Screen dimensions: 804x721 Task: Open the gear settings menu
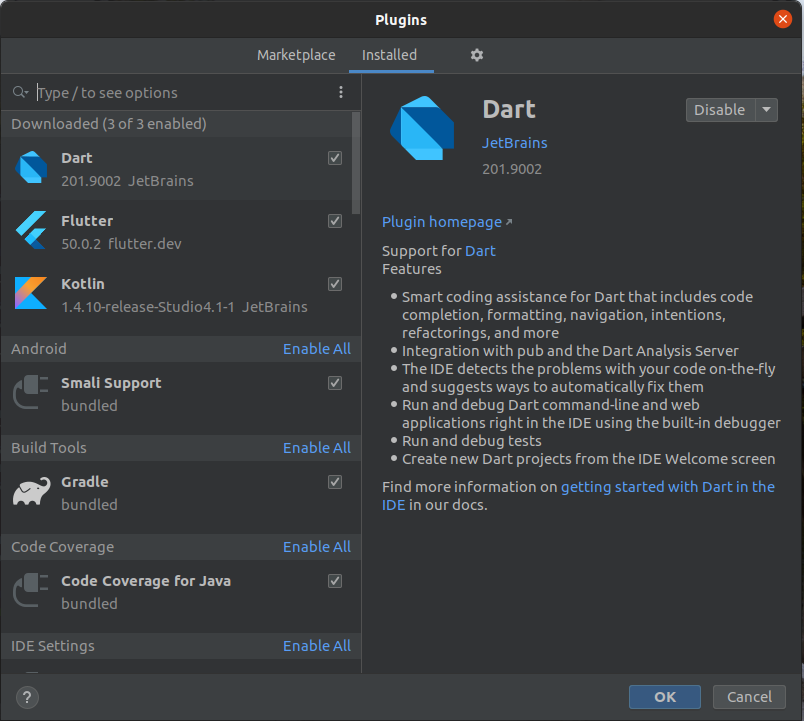(477, 55)
